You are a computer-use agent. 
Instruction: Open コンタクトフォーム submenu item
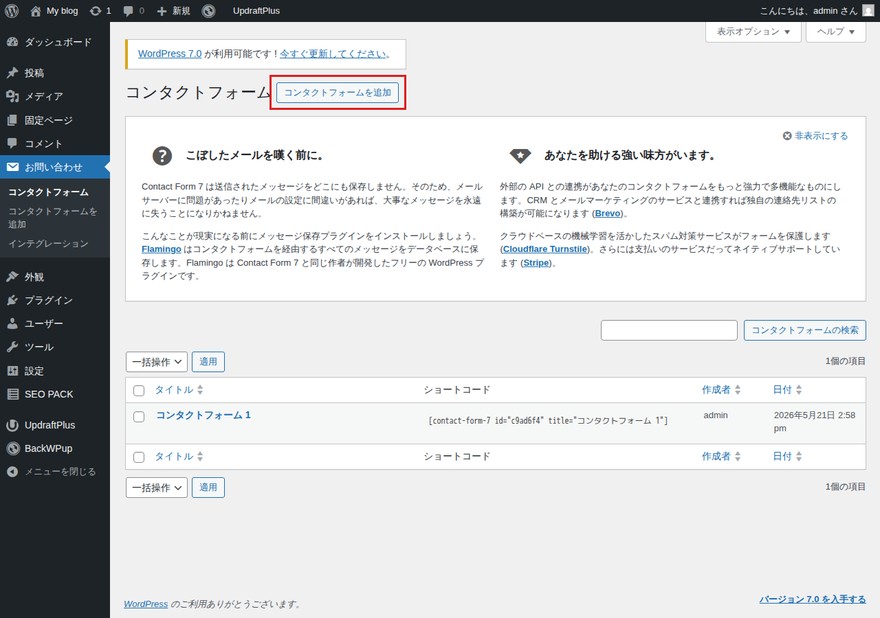coord(48,192)
